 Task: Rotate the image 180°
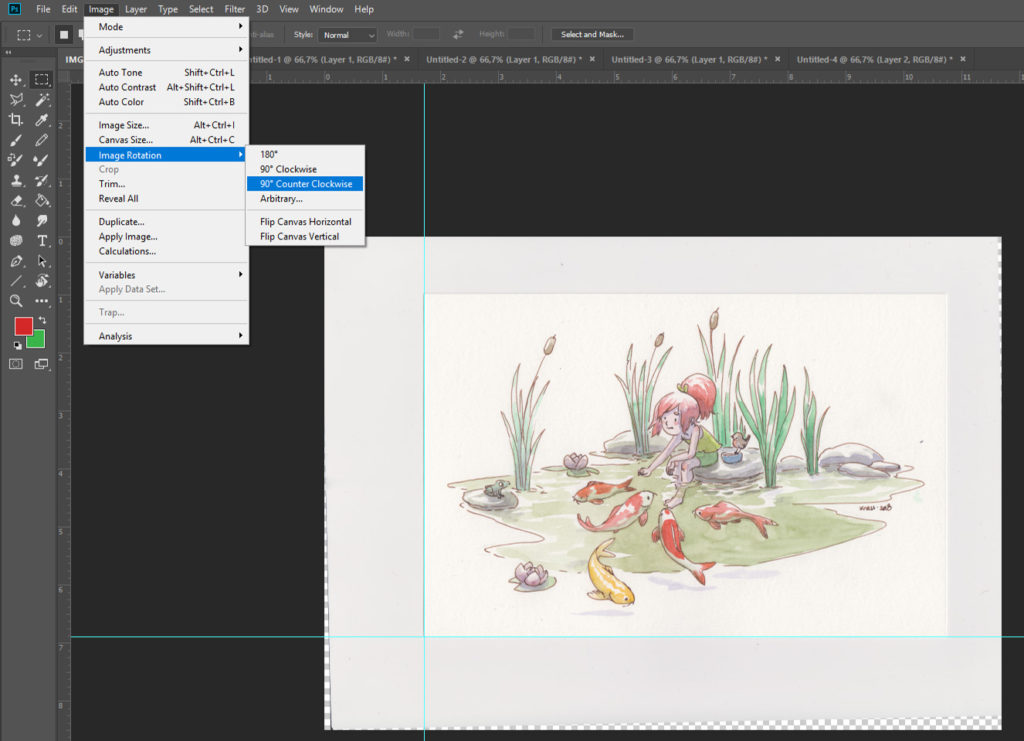(x=305, y=154)
